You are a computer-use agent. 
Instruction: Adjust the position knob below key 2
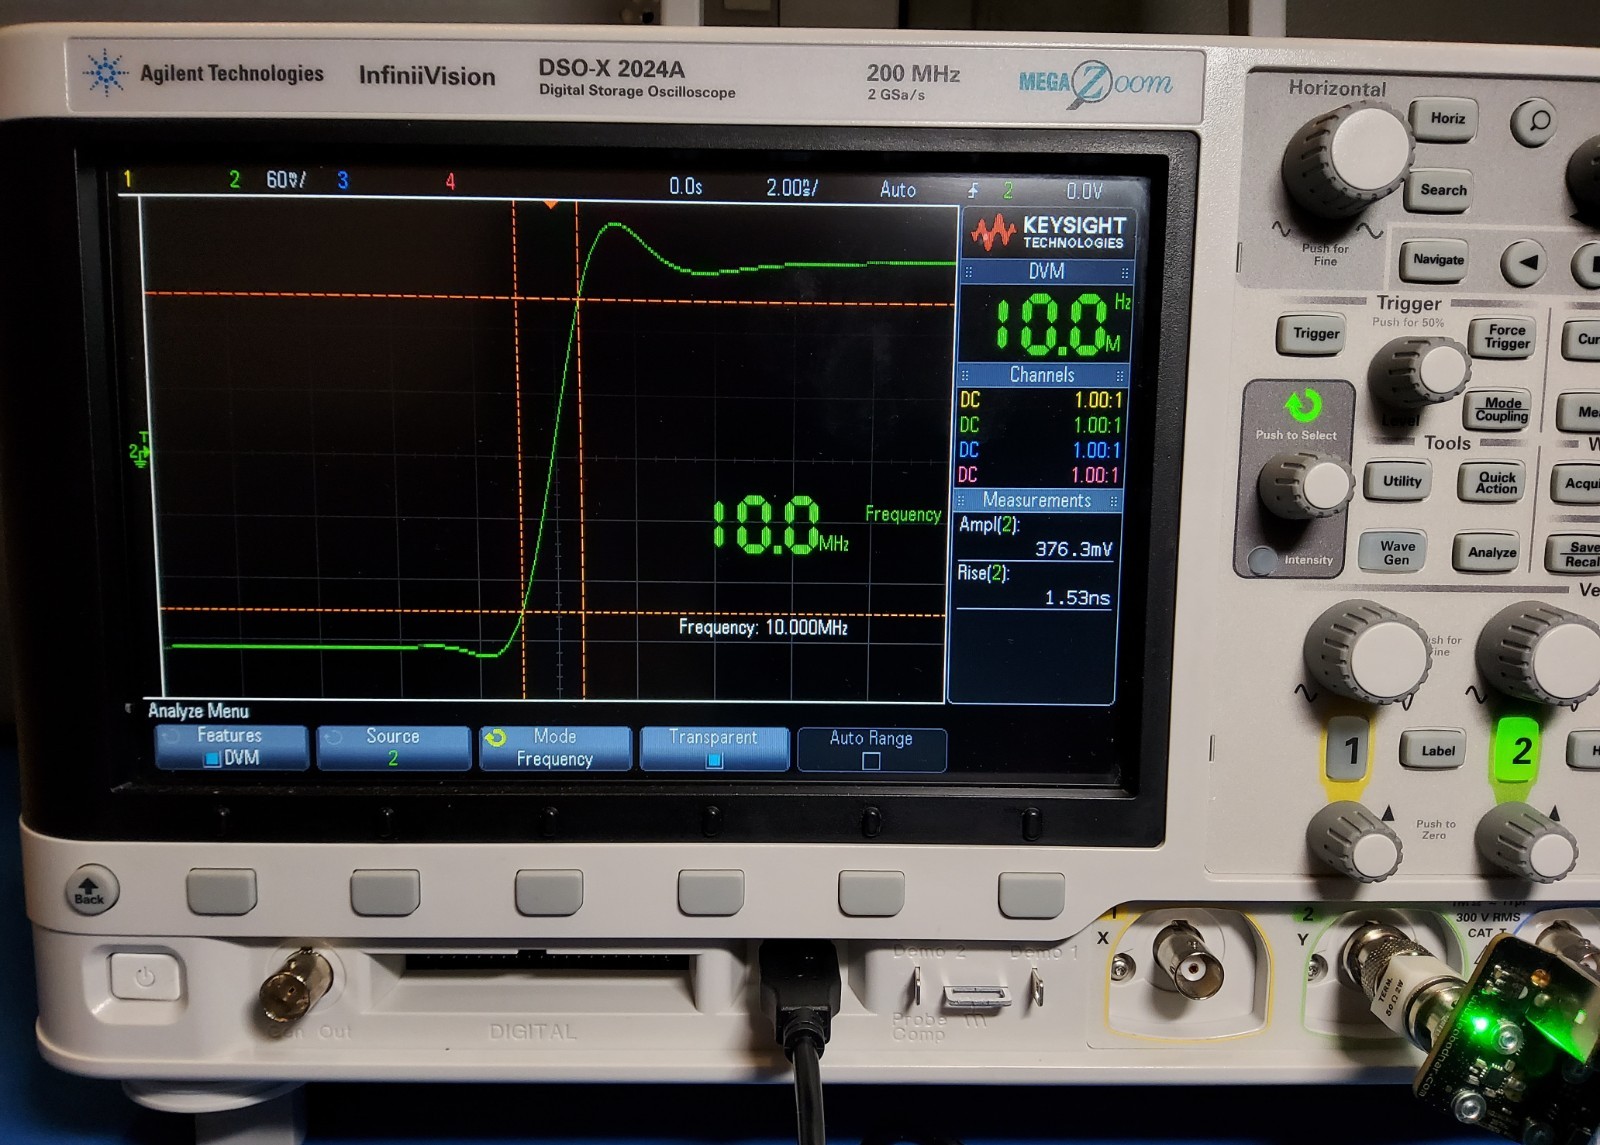pyautogui.click(x=1524, y=844)
